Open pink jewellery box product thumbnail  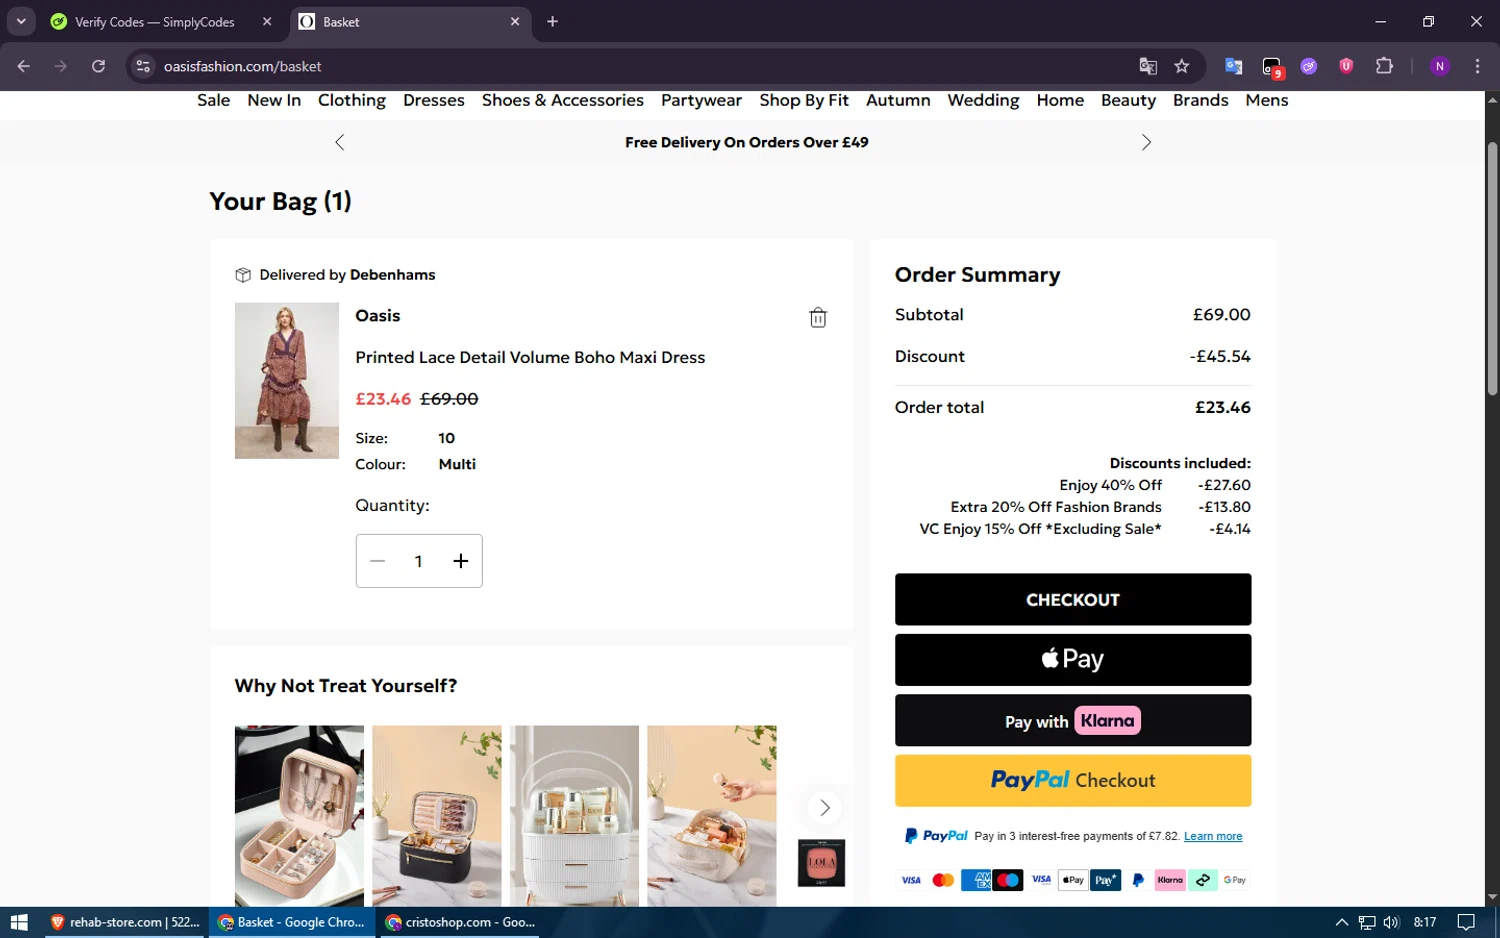coord(299,815)
